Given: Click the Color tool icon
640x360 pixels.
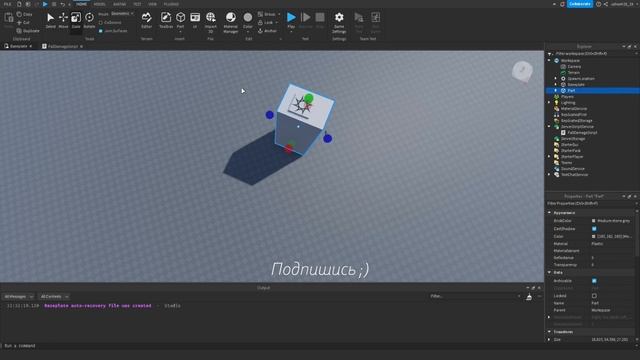Looking at the screenshot, I should [x=248, y=18].
